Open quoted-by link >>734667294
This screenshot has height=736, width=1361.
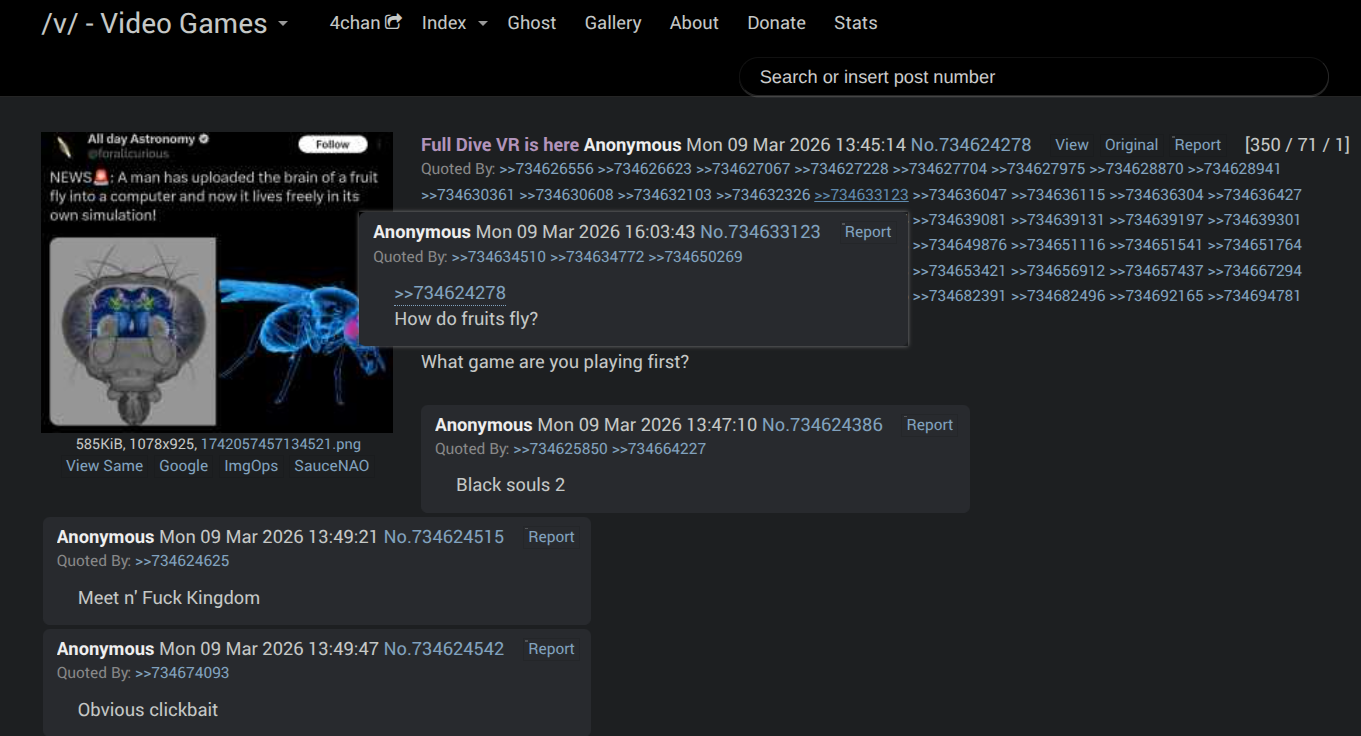[x=1254, y=271]
